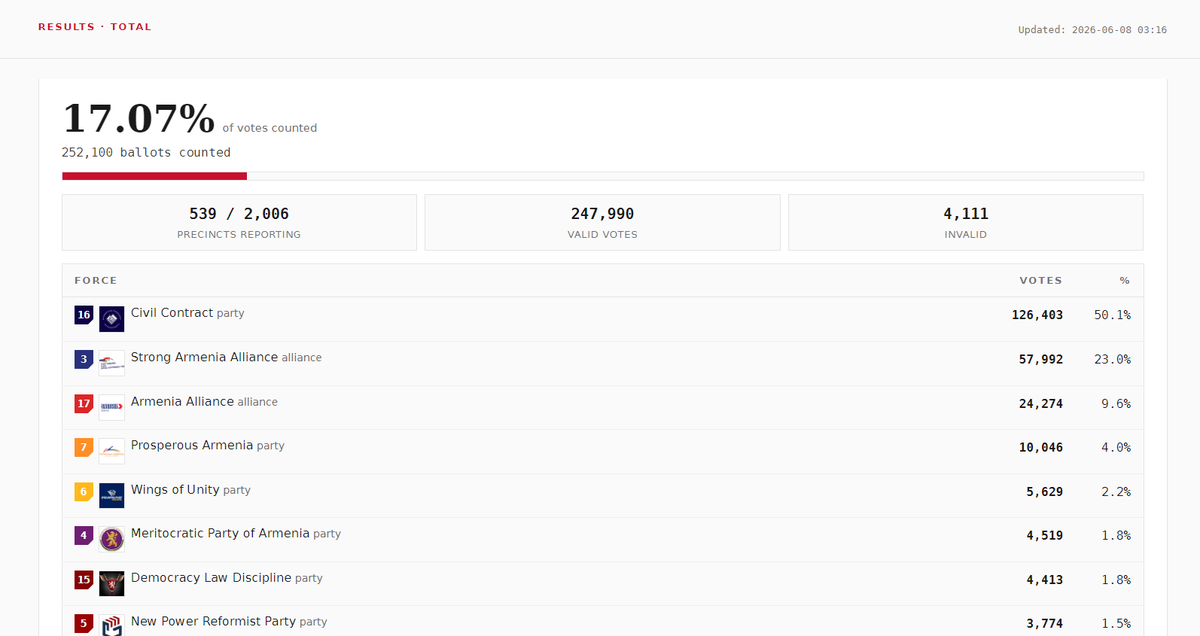
Task: Click the 23.0% percentage value
Action: (1112, 359)
